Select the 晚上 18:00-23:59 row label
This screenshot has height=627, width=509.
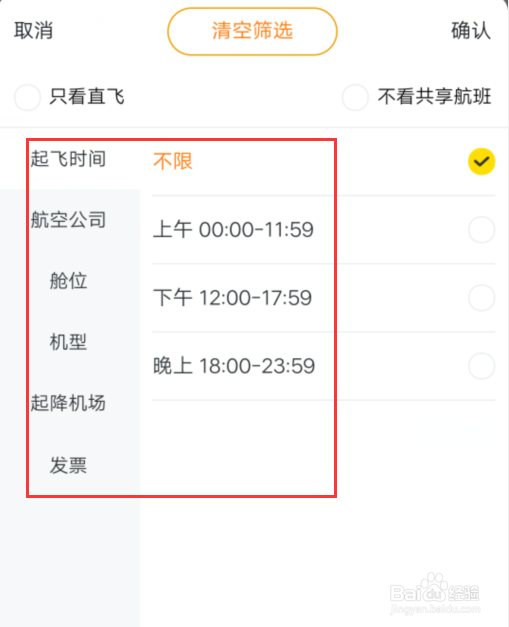[234, 366]
